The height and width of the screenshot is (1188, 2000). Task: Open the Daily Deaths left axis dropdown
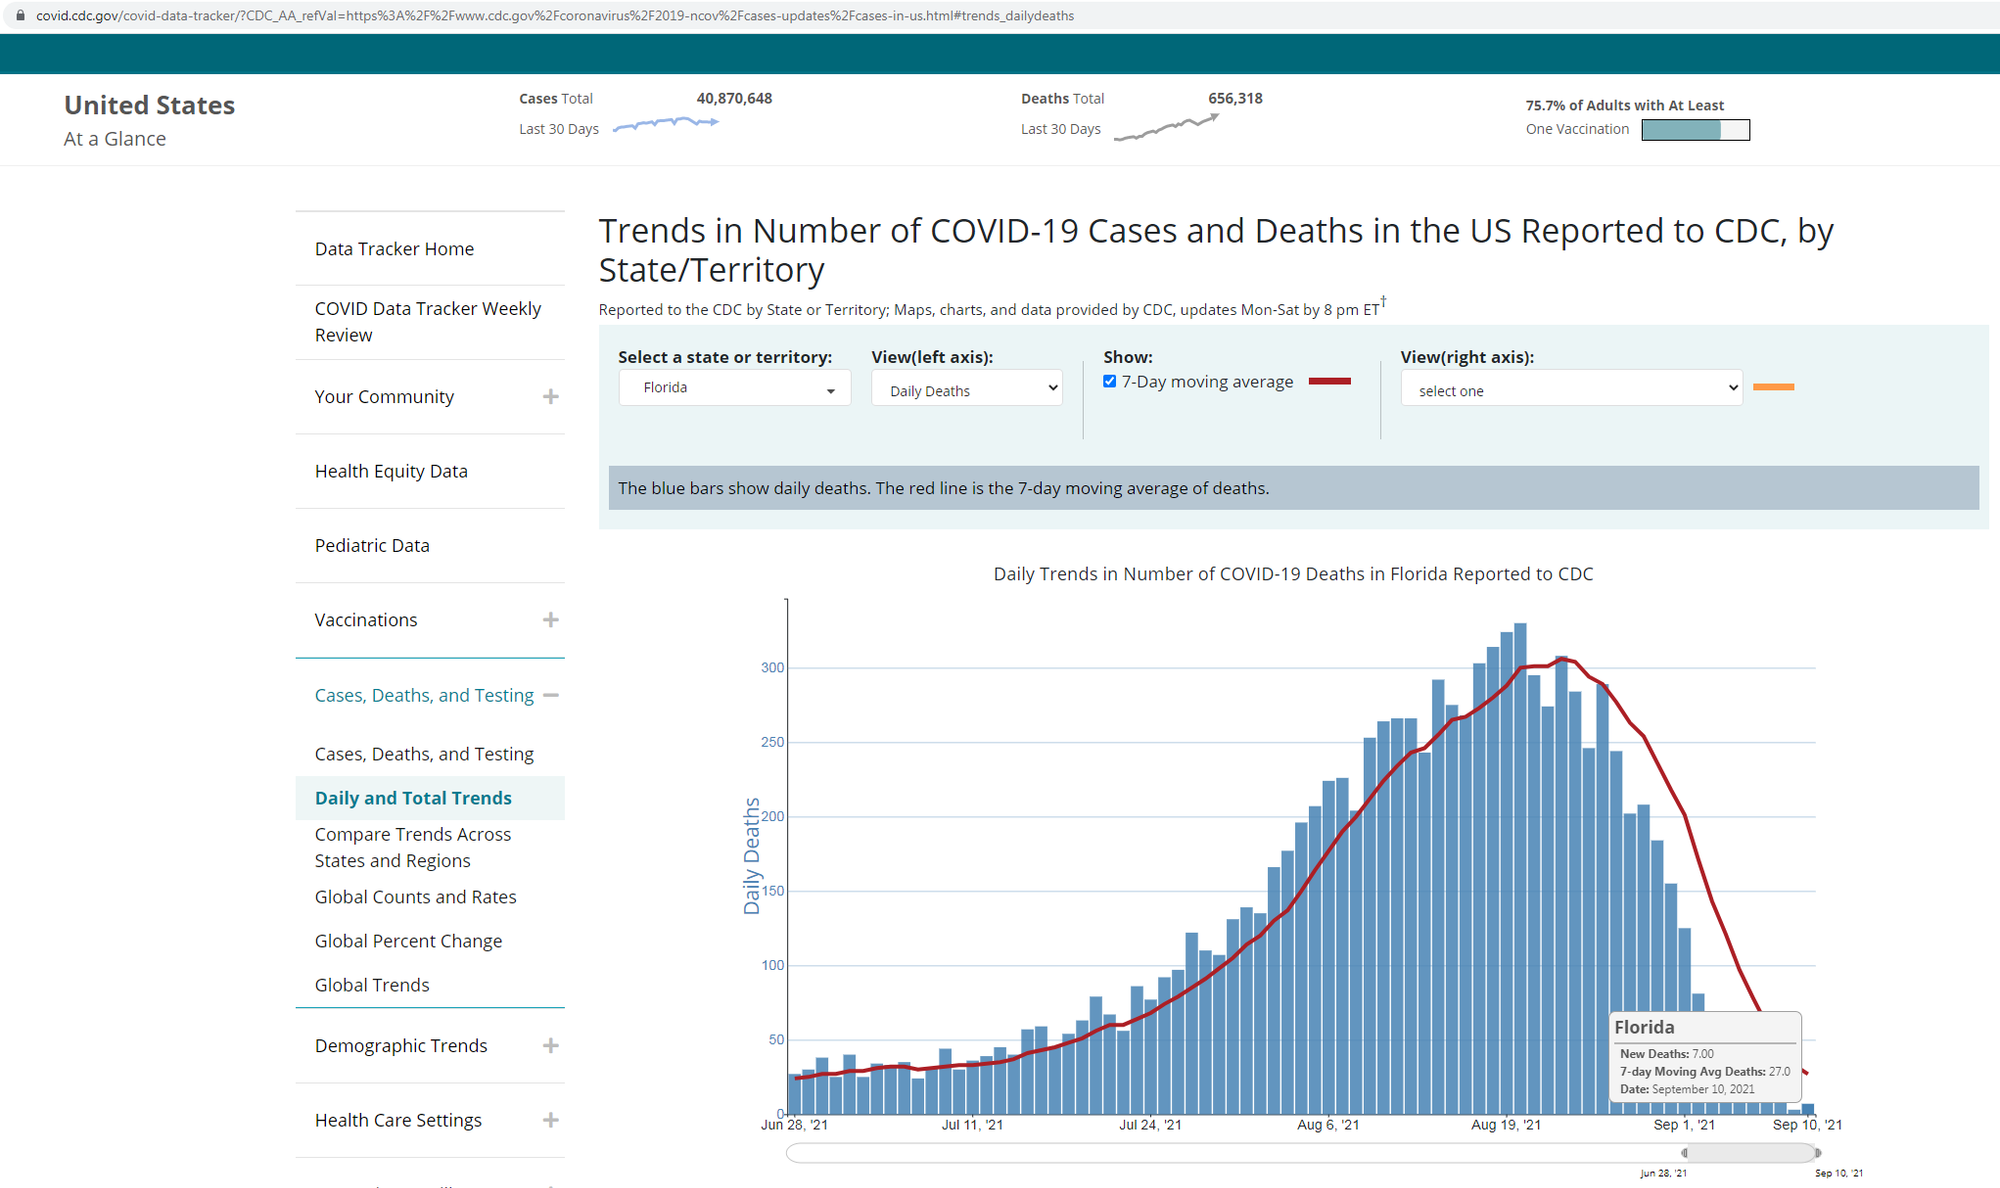pos(966,390)
